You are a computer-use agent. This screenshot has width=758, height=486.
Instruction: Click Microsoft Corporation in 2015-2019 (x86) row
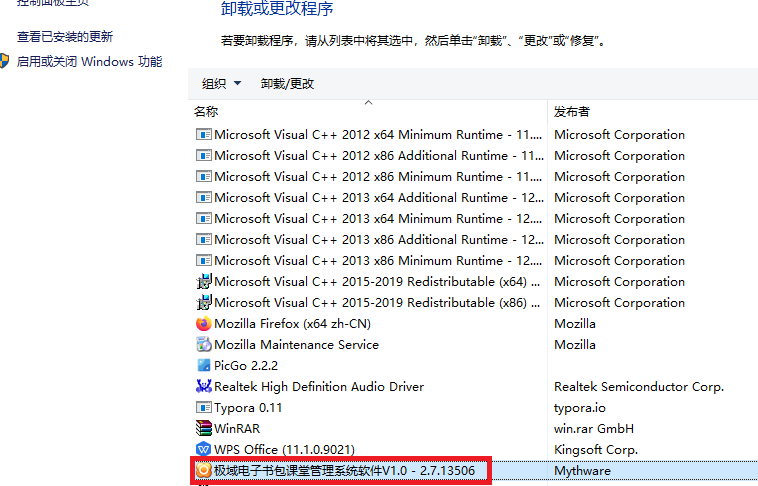pos(619,303)
